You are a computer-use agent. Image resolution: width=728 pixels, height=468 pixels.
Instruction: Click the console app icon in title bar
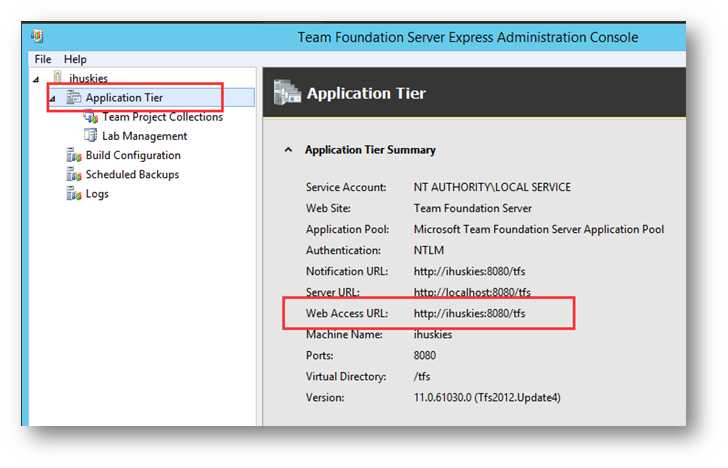[37, 36]
